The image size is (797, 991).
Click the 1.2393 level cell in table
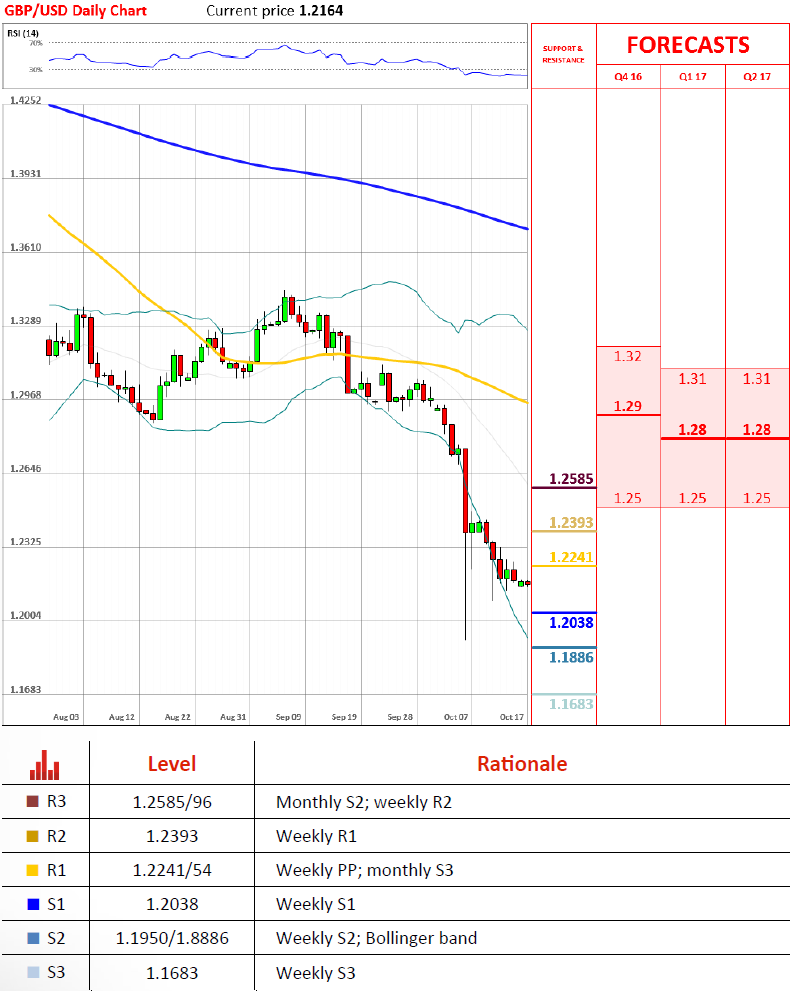[x=172, y=837]
